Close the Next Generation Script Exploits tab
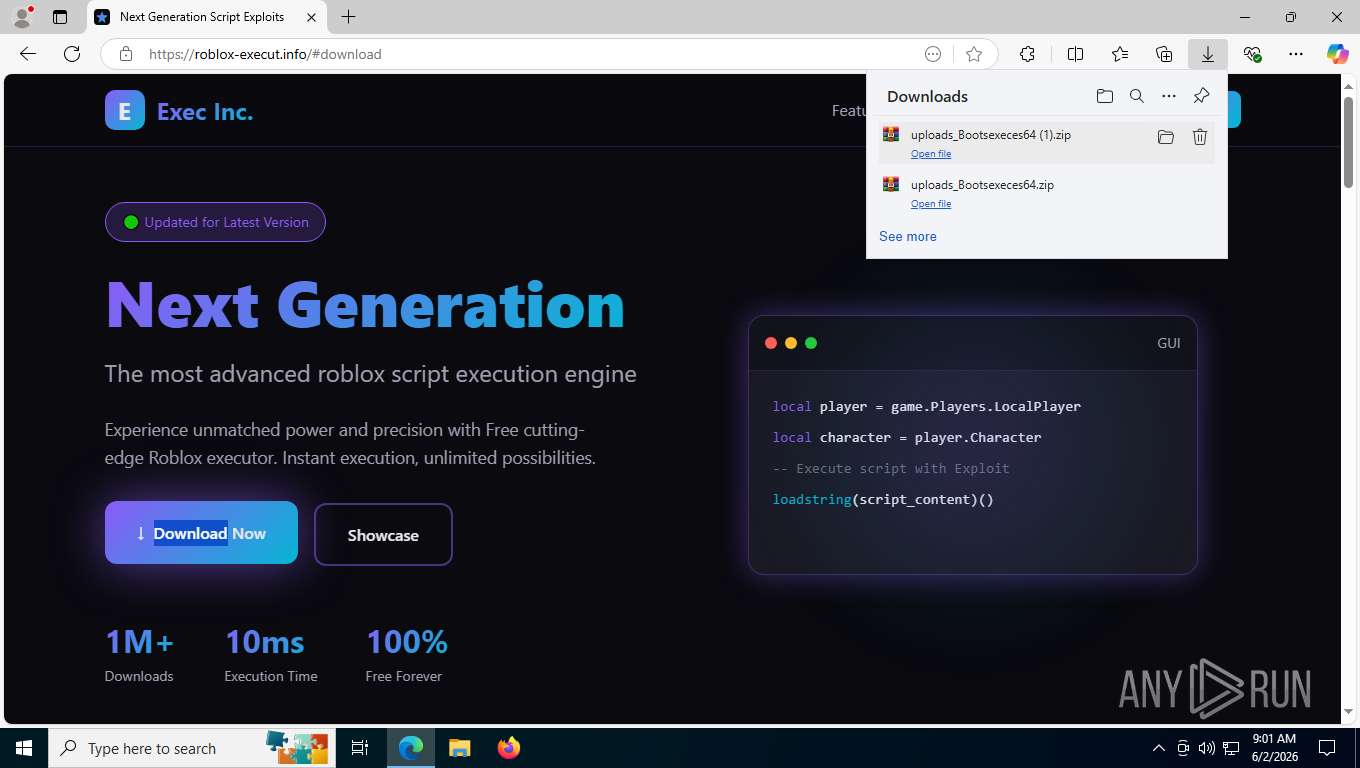This screenshot has height=768, width=1360. (x=312, y=17)
